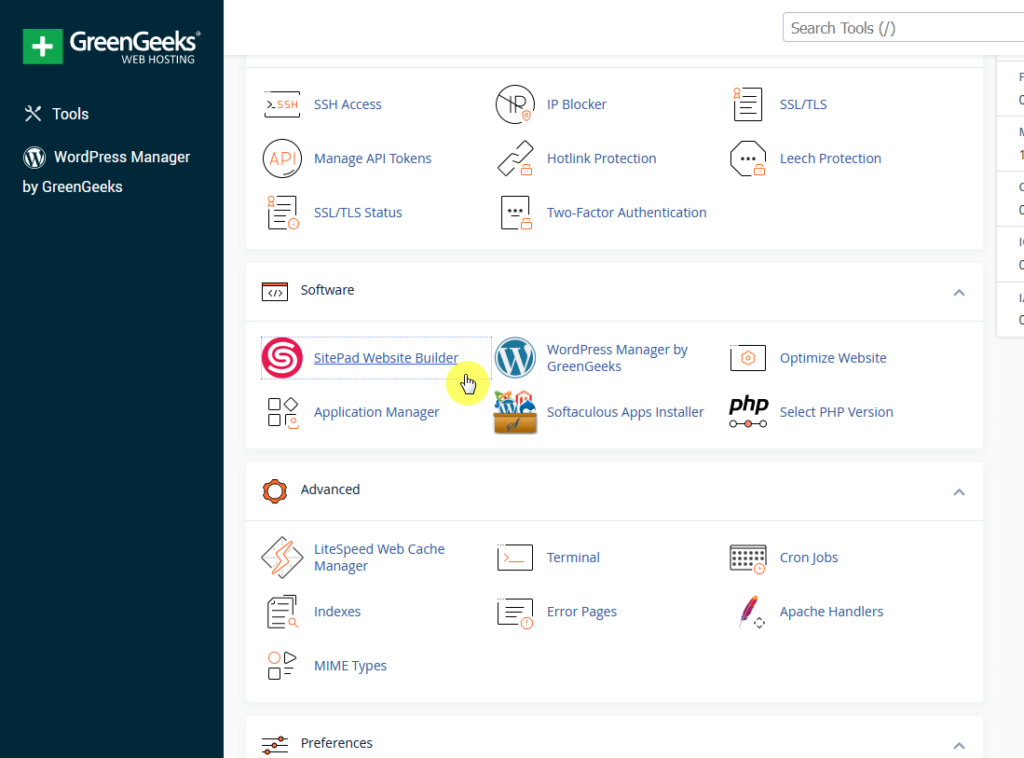Screen dimensions: 1024x758
Task: Click the Preferences section title
Action: pos(337,743)
